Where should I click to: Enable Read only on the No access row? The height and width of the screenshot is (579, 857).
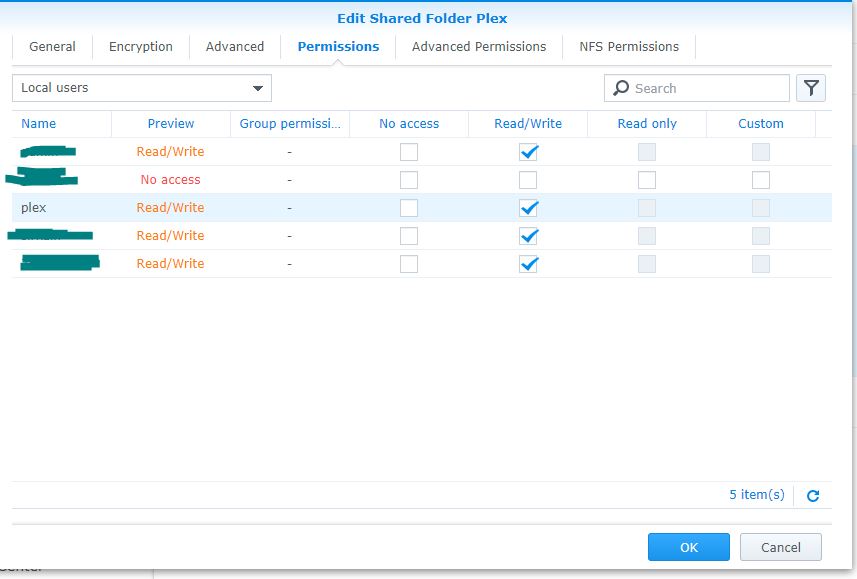point(647,180)
